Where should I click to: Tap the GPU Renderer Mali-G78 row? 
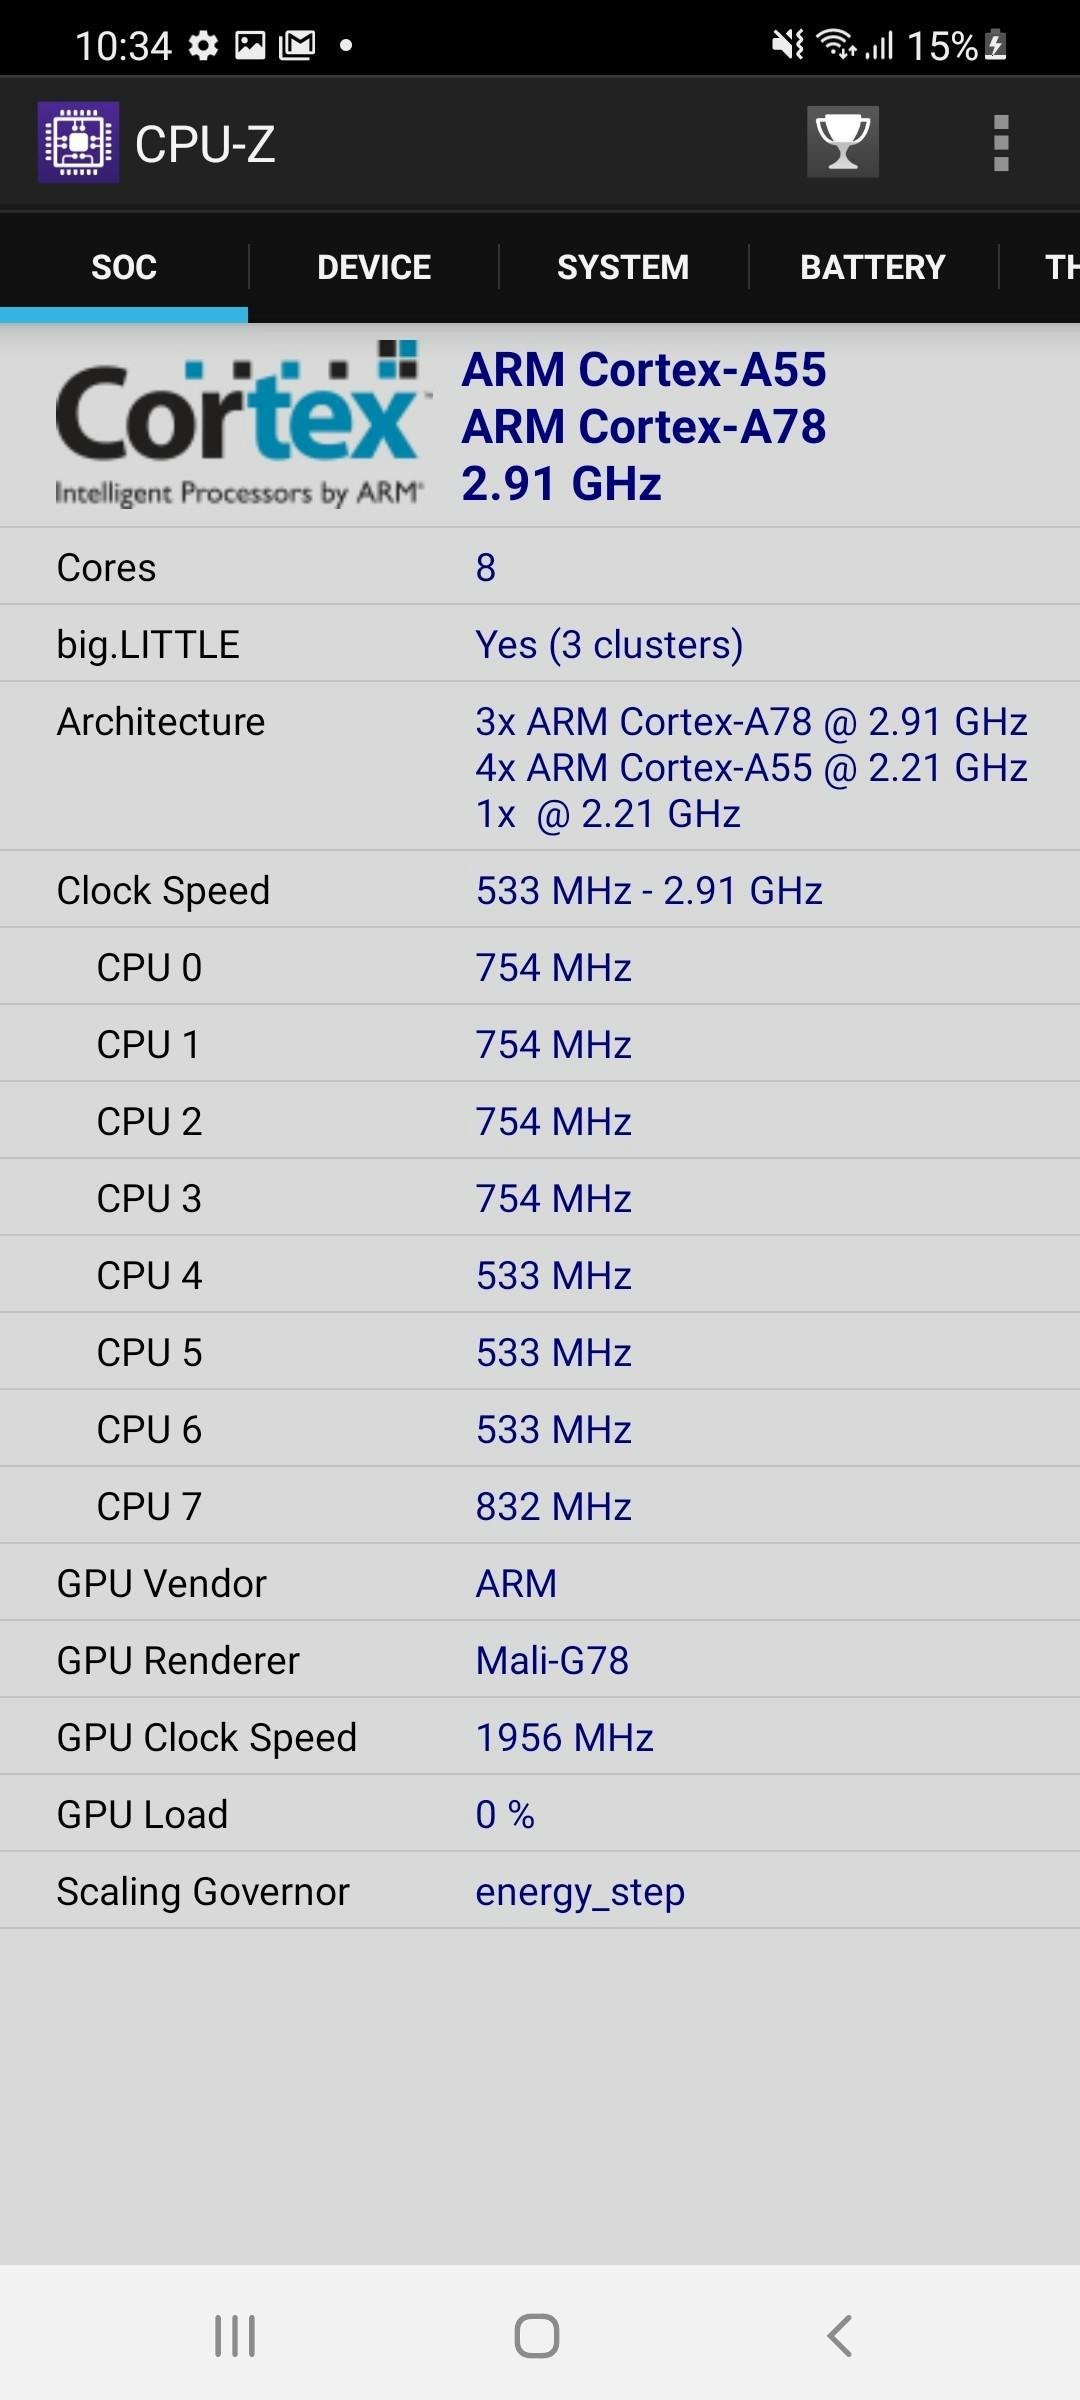point(540,1660)
